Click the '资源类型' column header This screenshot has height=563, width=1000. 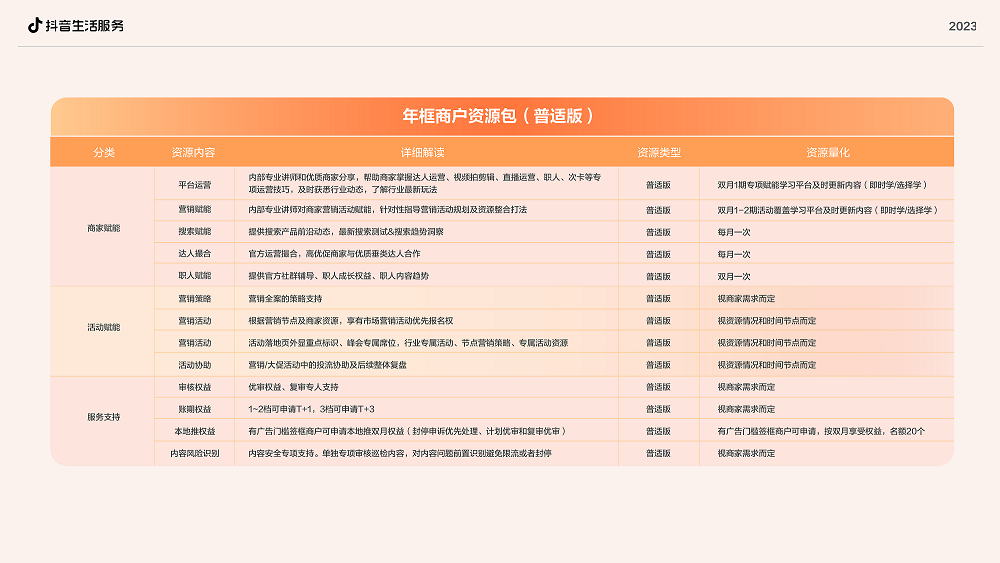coord(659,152)
